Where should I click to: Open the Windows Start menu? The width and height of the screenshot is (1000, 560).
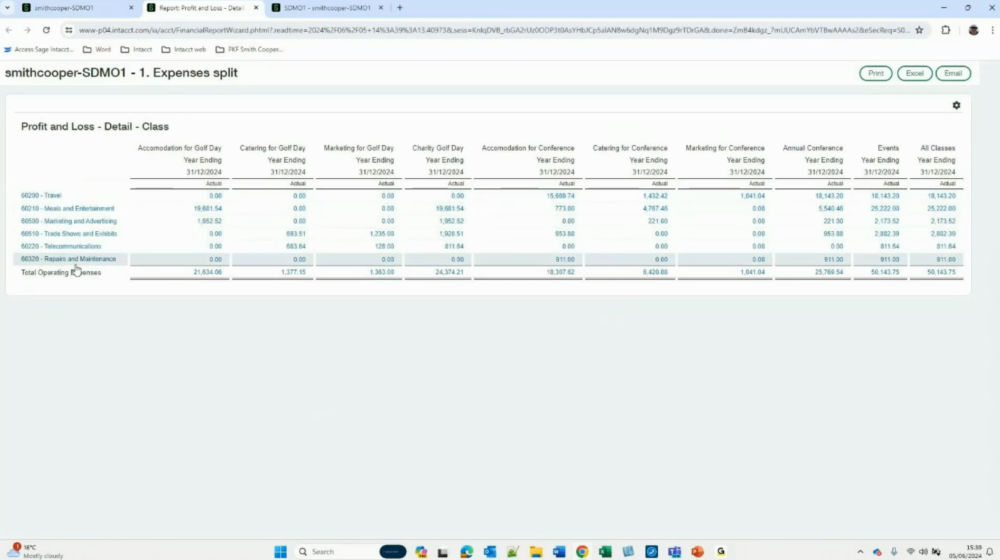(x=280, y=552)
